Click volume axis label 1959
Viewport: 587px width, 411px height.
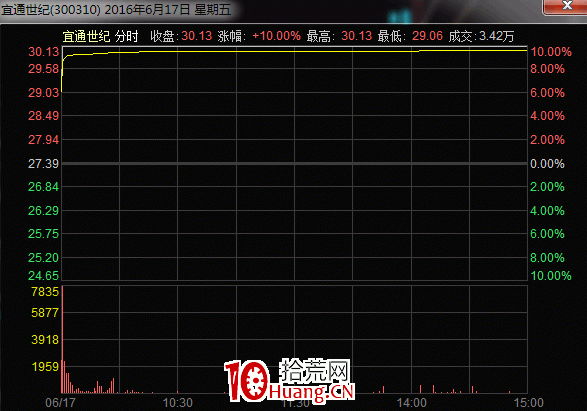[x=45, y=366]
